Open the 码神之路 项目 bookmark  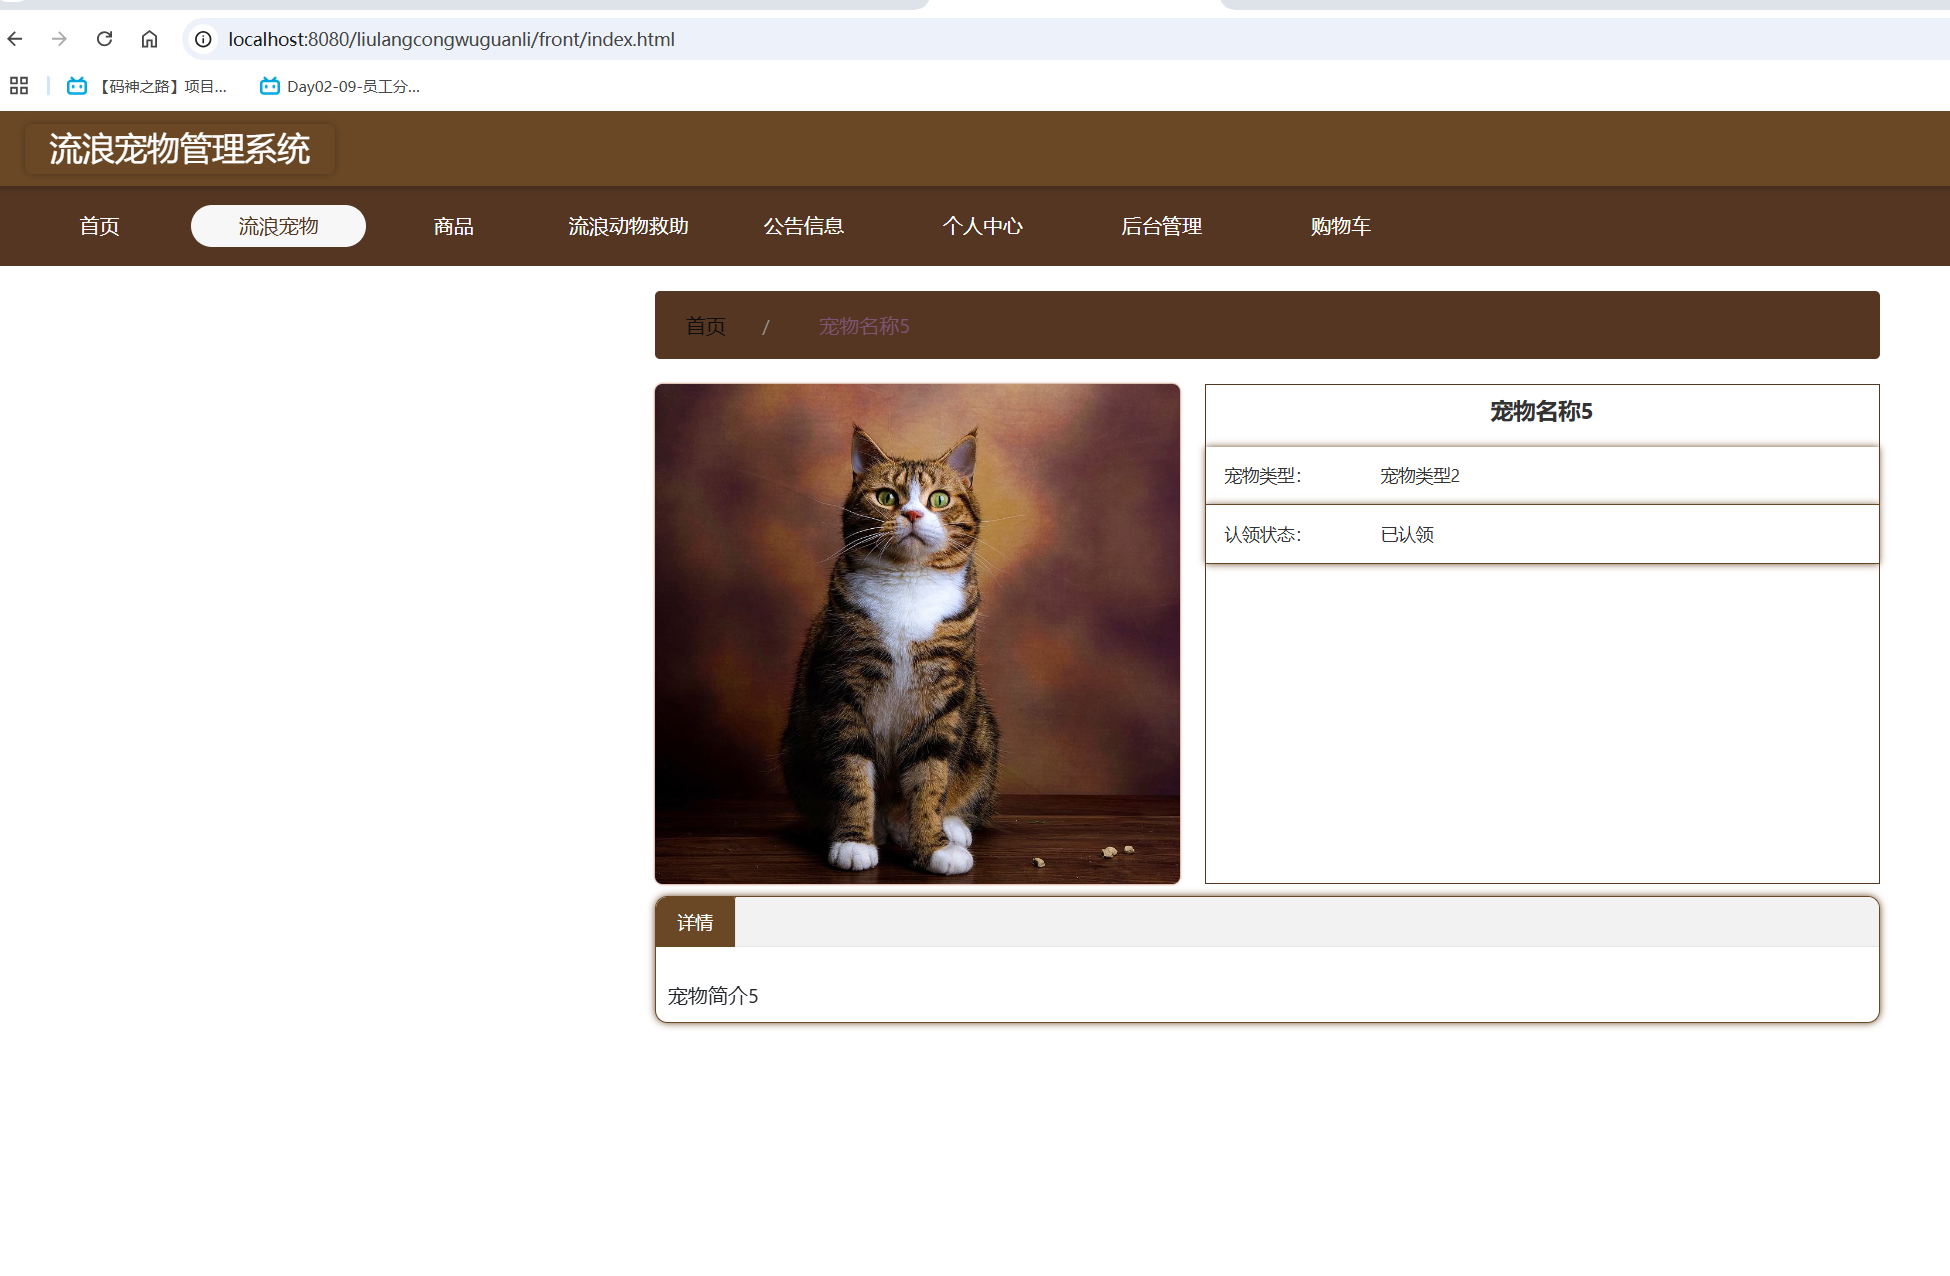(x=147, y=86)
